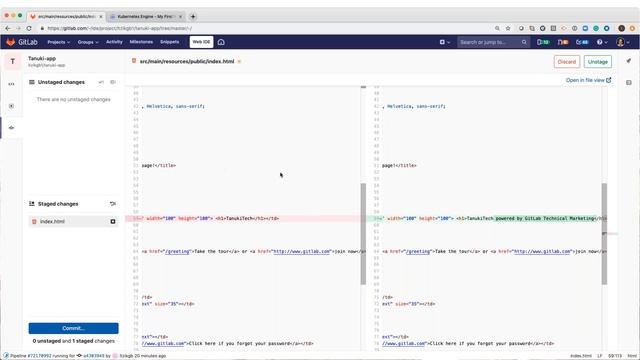The height and width of the screenshot is (360, 640).
Task: Click the Discard button
Action: [x=567, y=62]
